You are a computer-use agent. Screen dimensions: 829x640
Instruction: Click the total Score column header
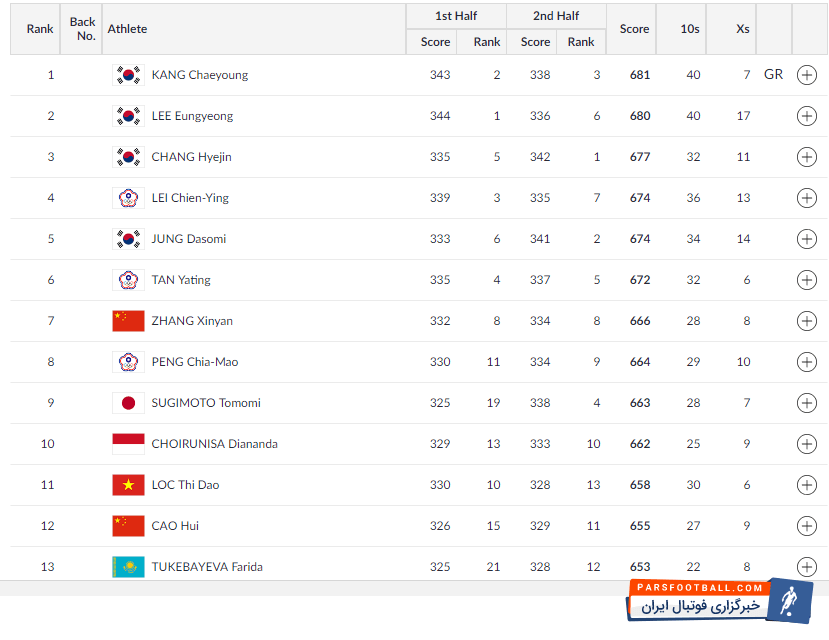point(634,29)
